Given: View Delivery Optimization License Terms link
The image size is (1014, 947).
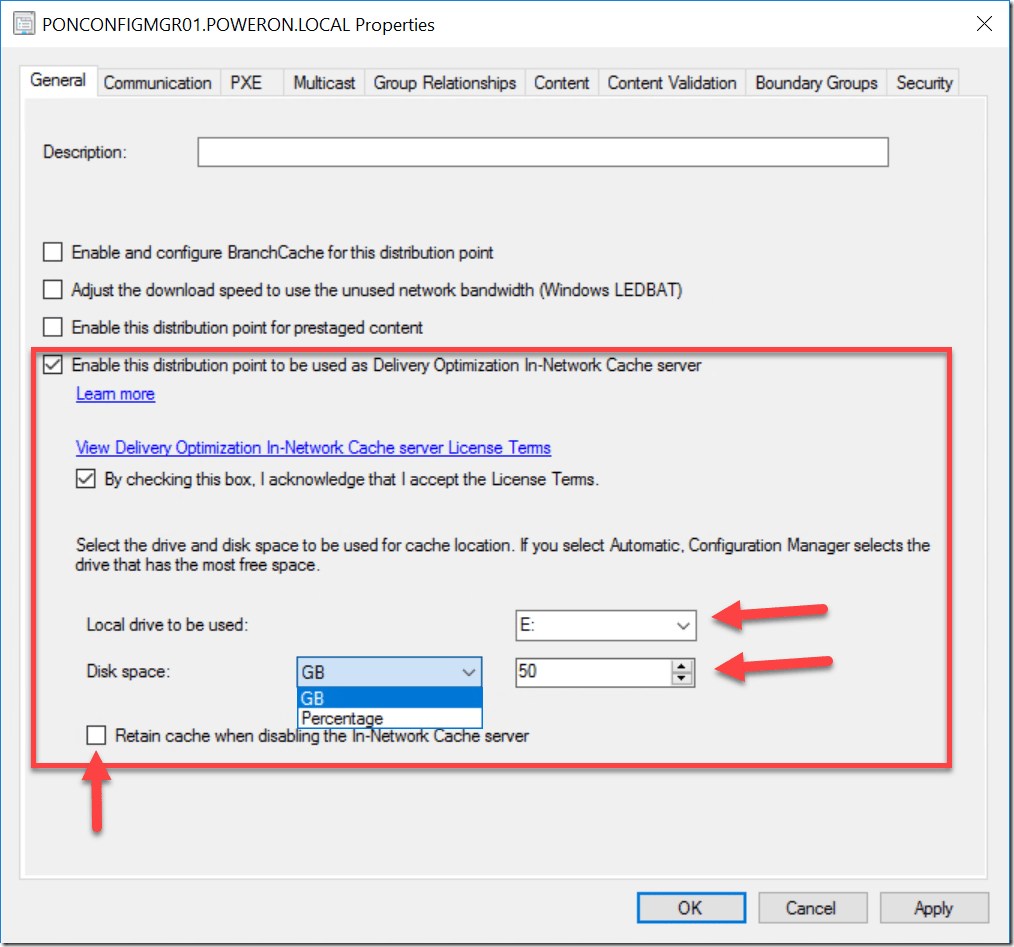Looking at the screenshot, I should coord(313,448).
